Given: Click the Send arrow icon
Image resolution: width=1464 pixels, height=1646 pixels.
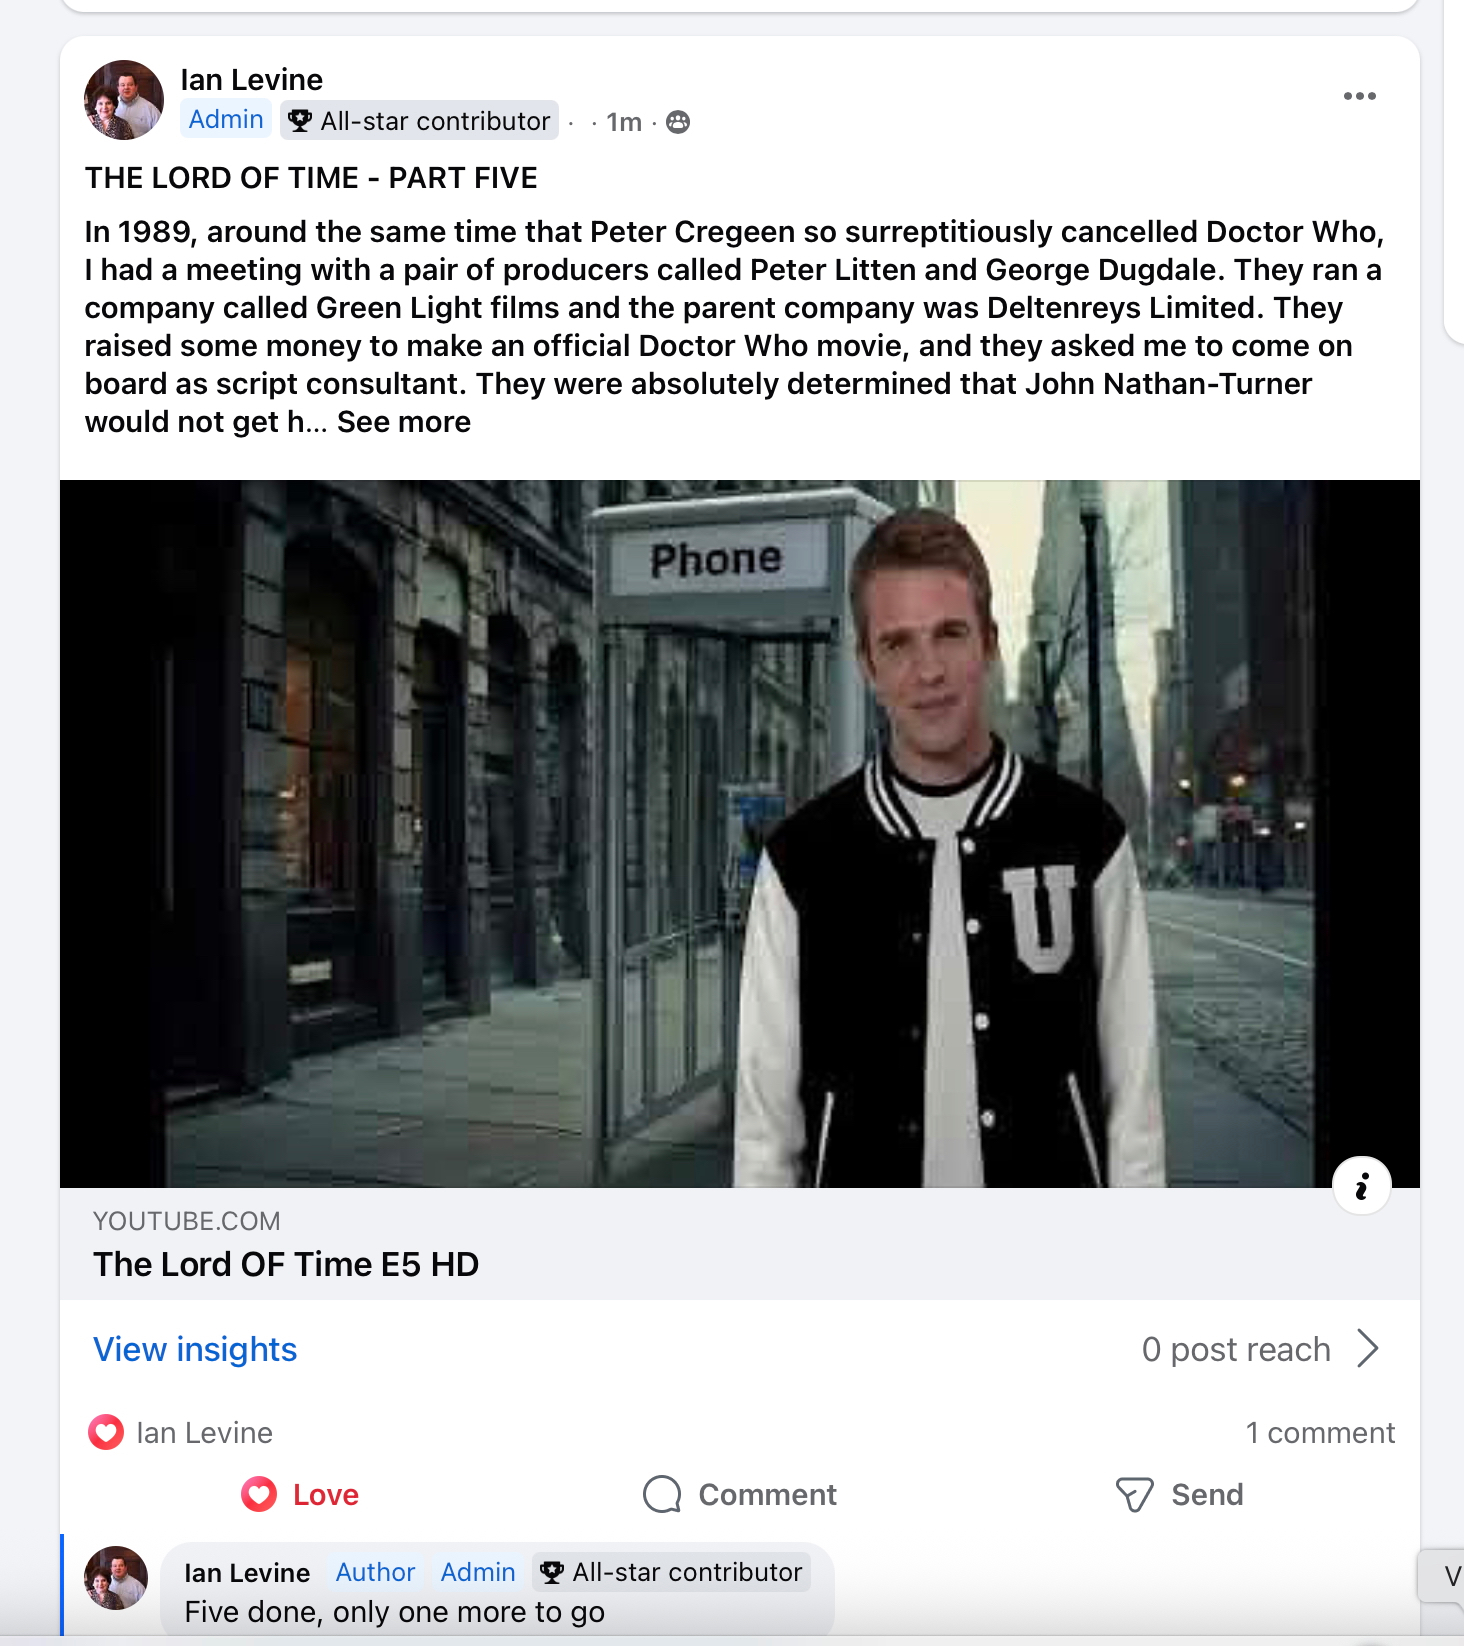Looking at the screenshot, I should pos(1134,1494).
